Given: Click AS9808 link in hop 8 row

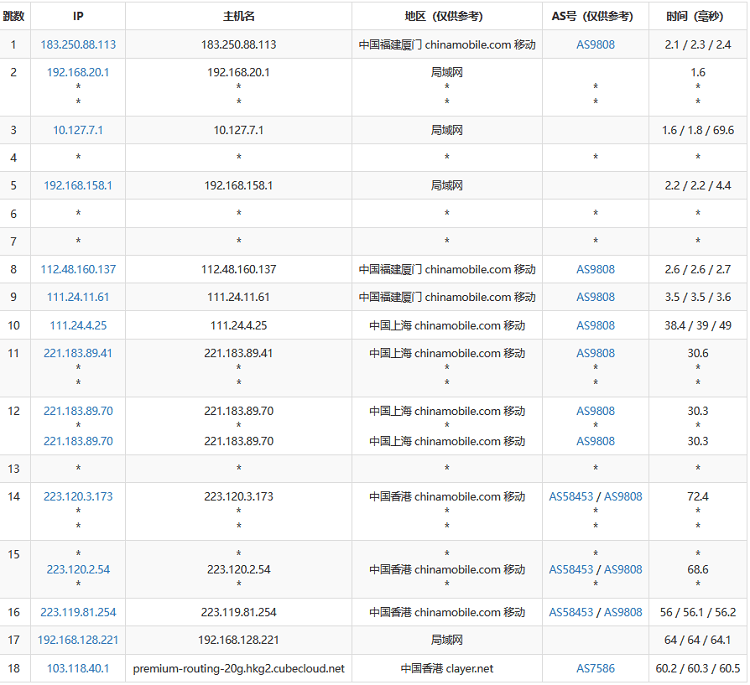Looking at the screenshot, I should (596, 269).
